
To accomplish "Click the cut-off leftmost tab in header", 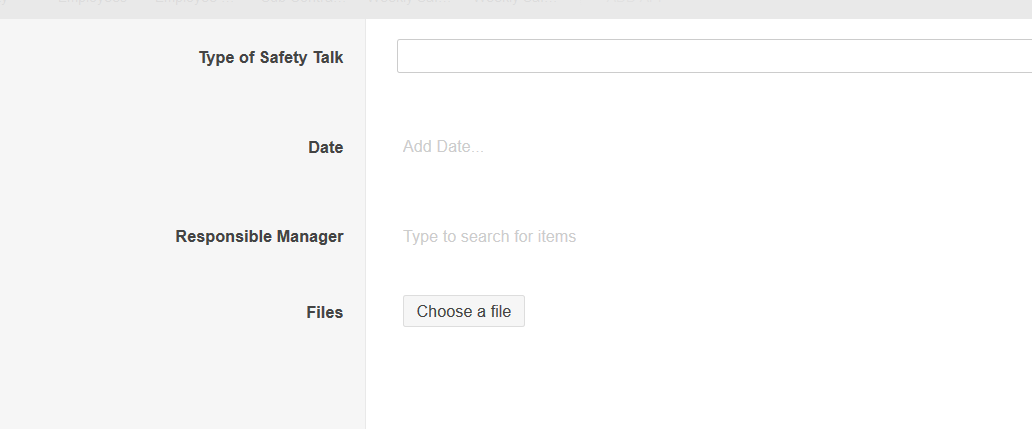I will point(5,3).
